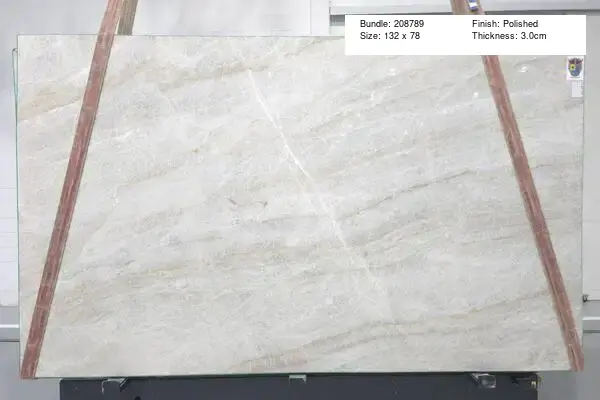Click the dark base rack below the slab
600x400 pixels.
(300, 390)
